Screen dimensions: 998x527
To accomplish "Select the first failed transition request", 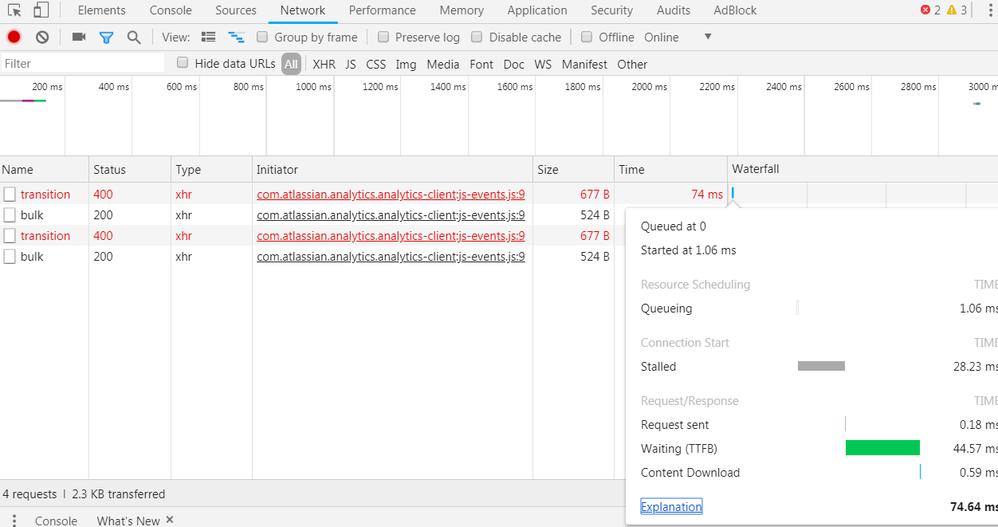I will point(45,194).
